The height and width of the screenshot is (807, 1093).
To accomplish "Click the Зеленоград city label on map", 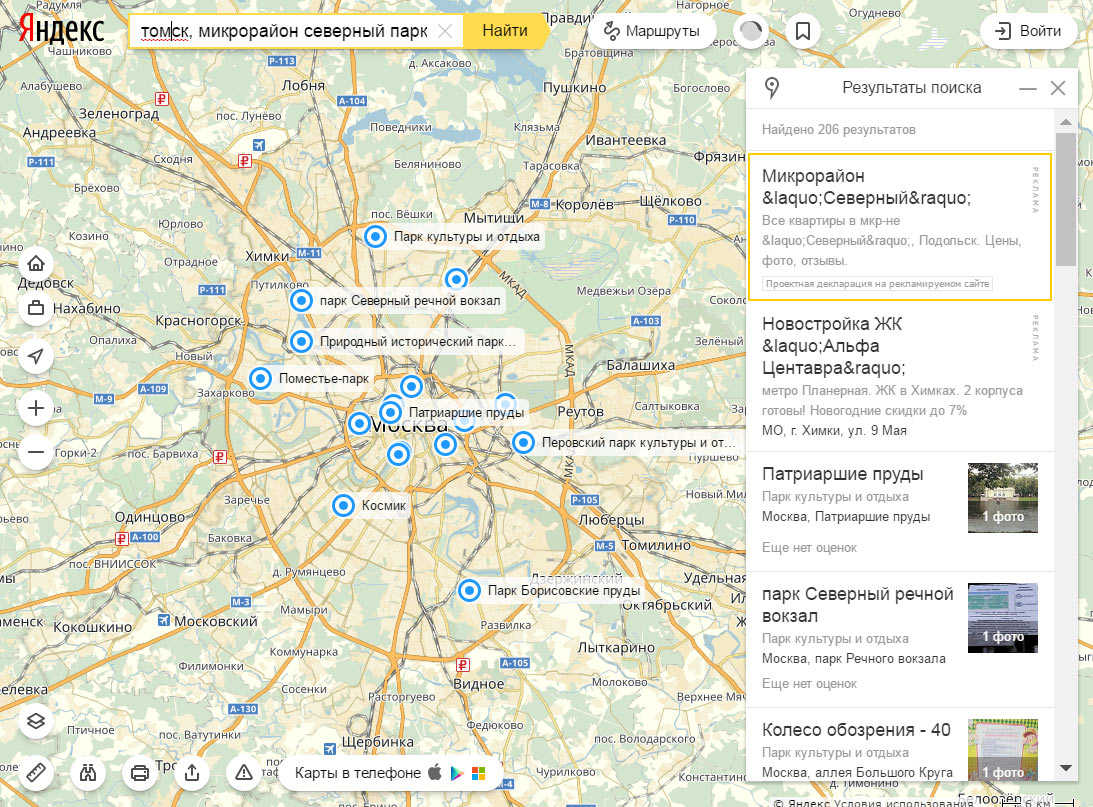I will (x=119, y=114).
